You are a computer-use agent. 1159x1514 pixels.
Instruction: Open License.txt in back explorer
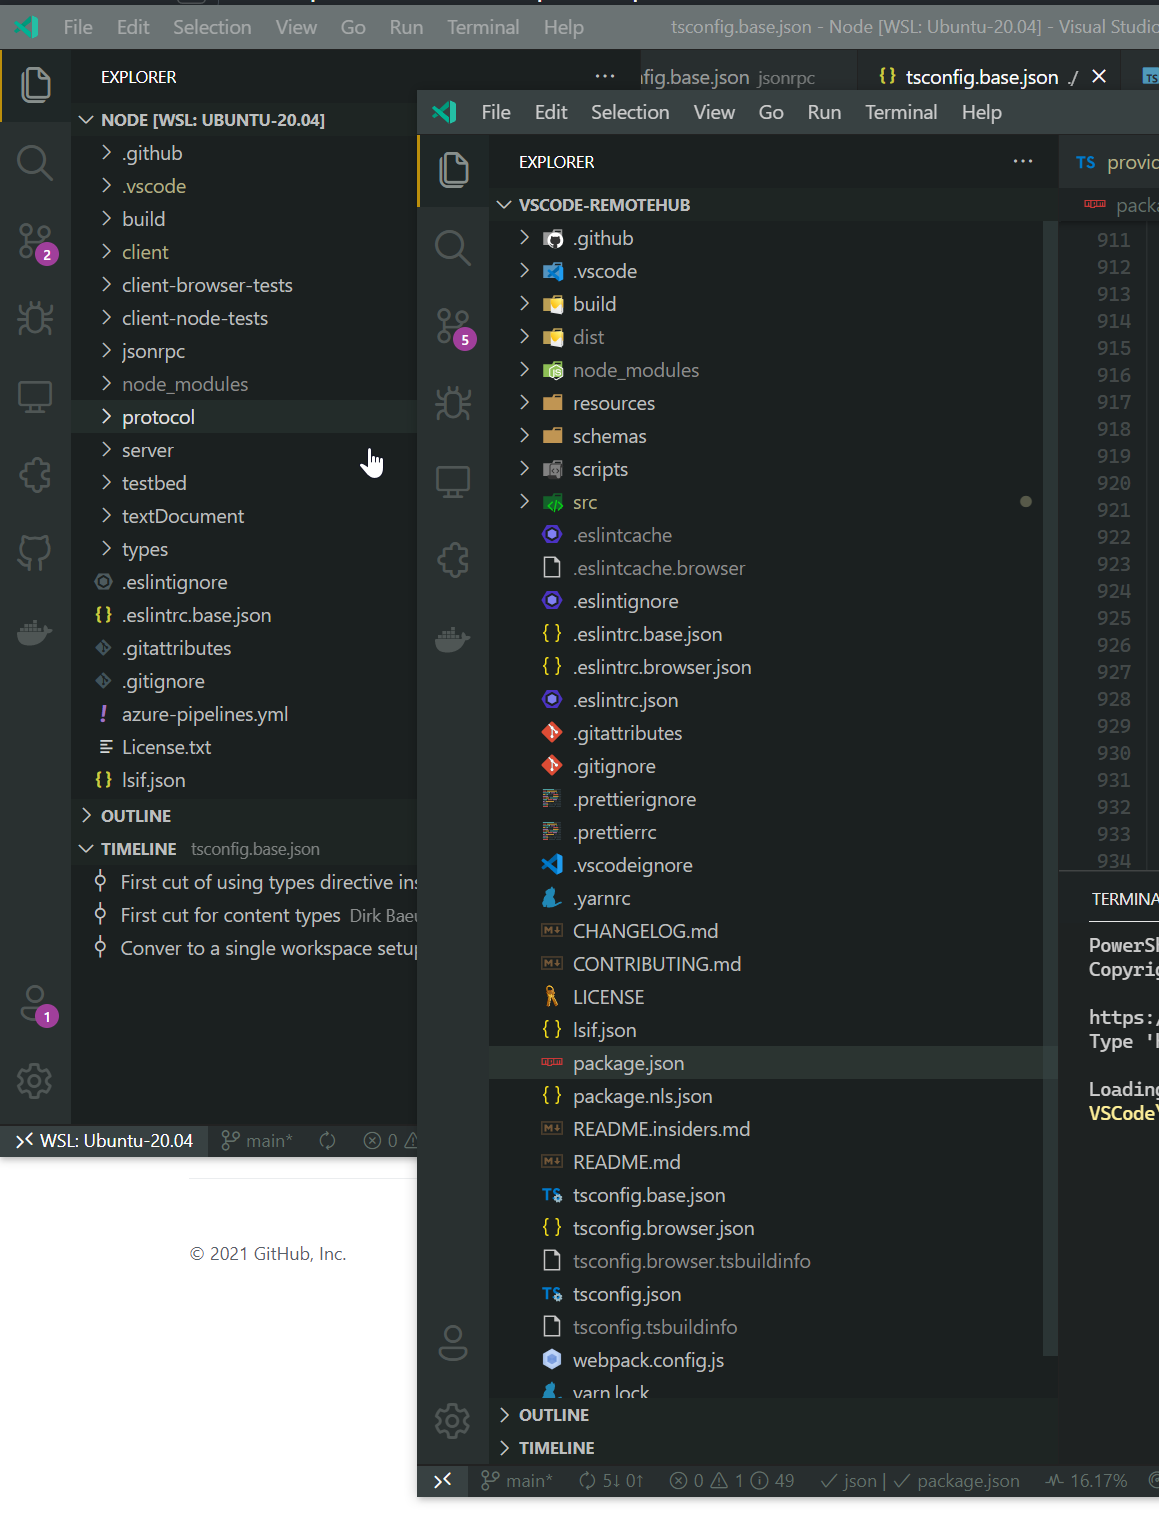click(244, 747)
